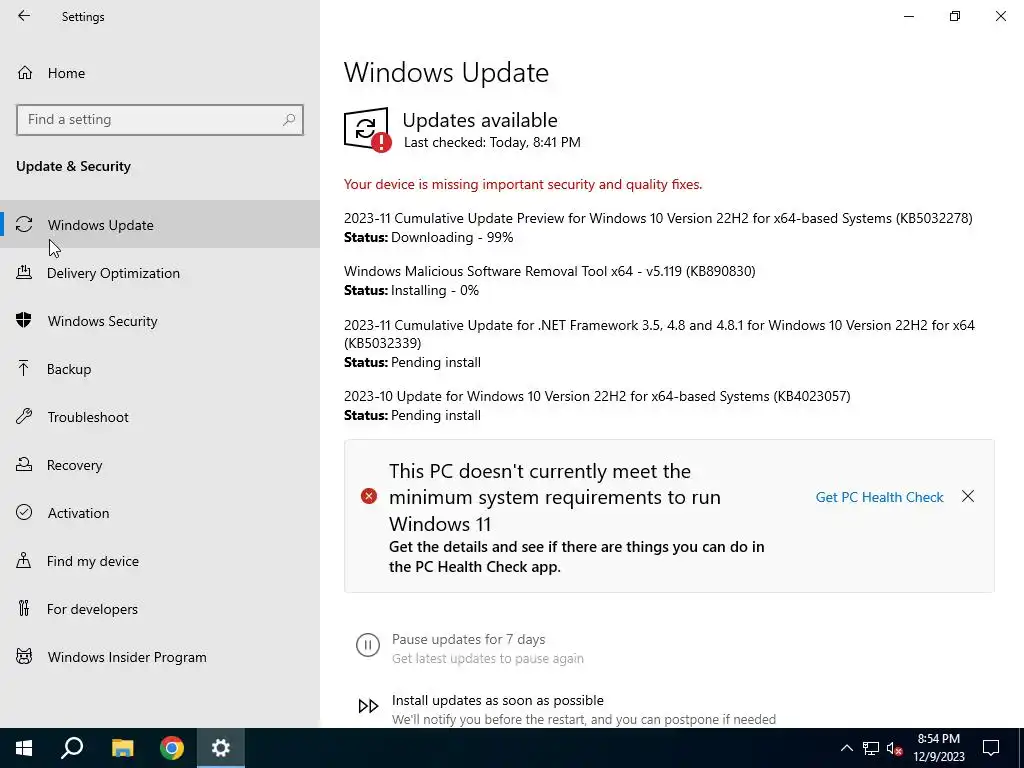Open taskbar Search
The width and height of the screenshot is (1024, 768).
(72, 748)
